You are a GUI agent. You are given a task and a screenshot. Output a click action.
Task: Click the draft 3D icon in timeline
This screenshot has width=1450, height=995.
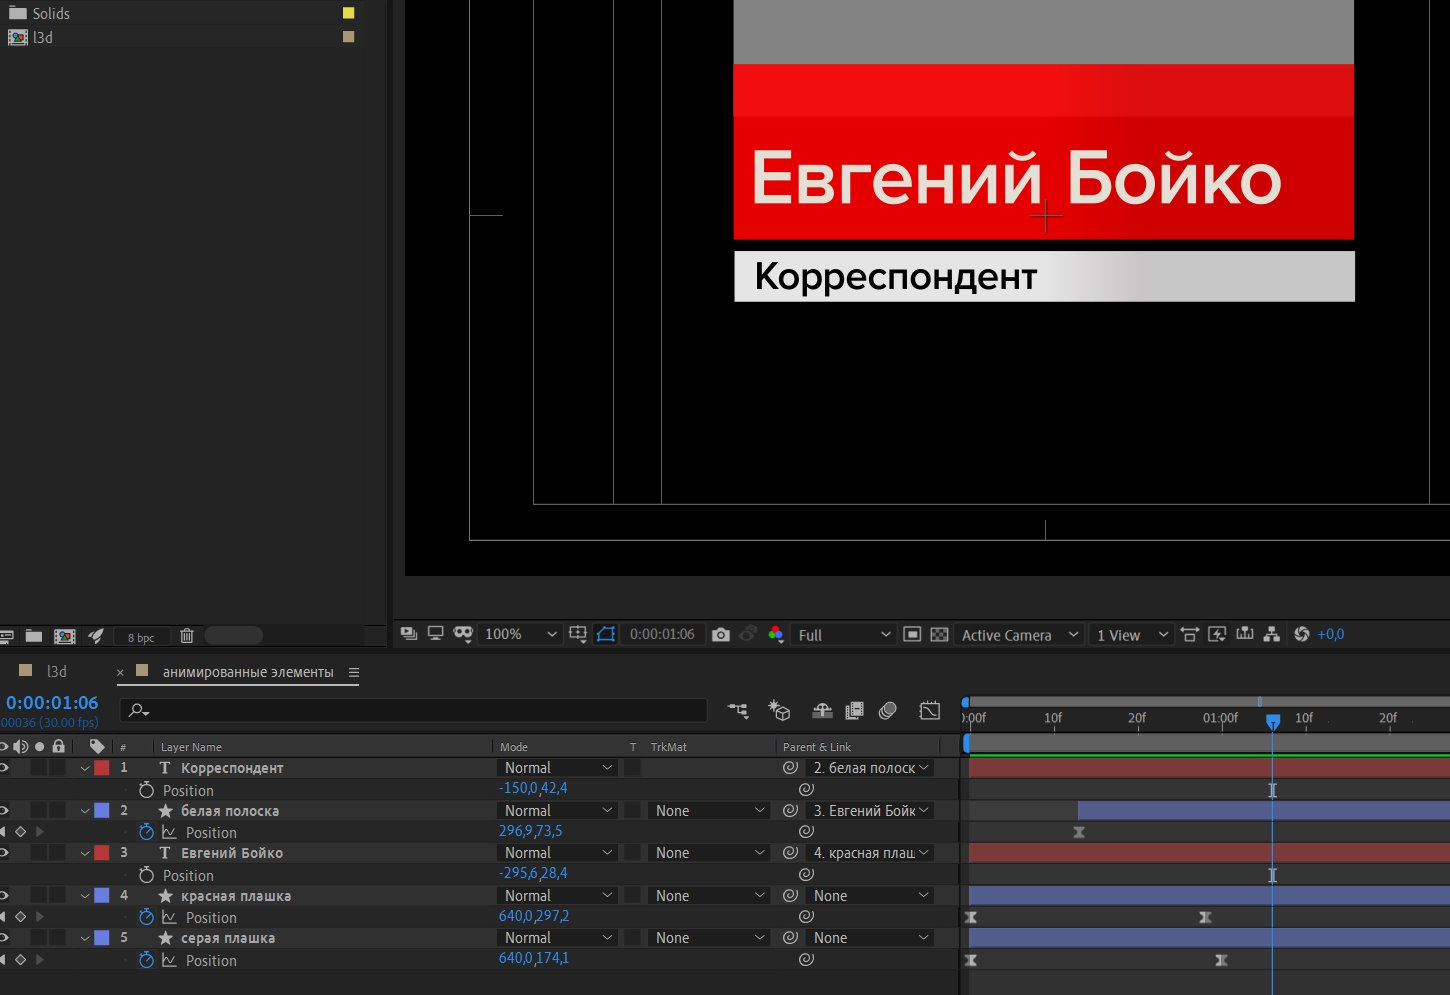click(780, 711)
